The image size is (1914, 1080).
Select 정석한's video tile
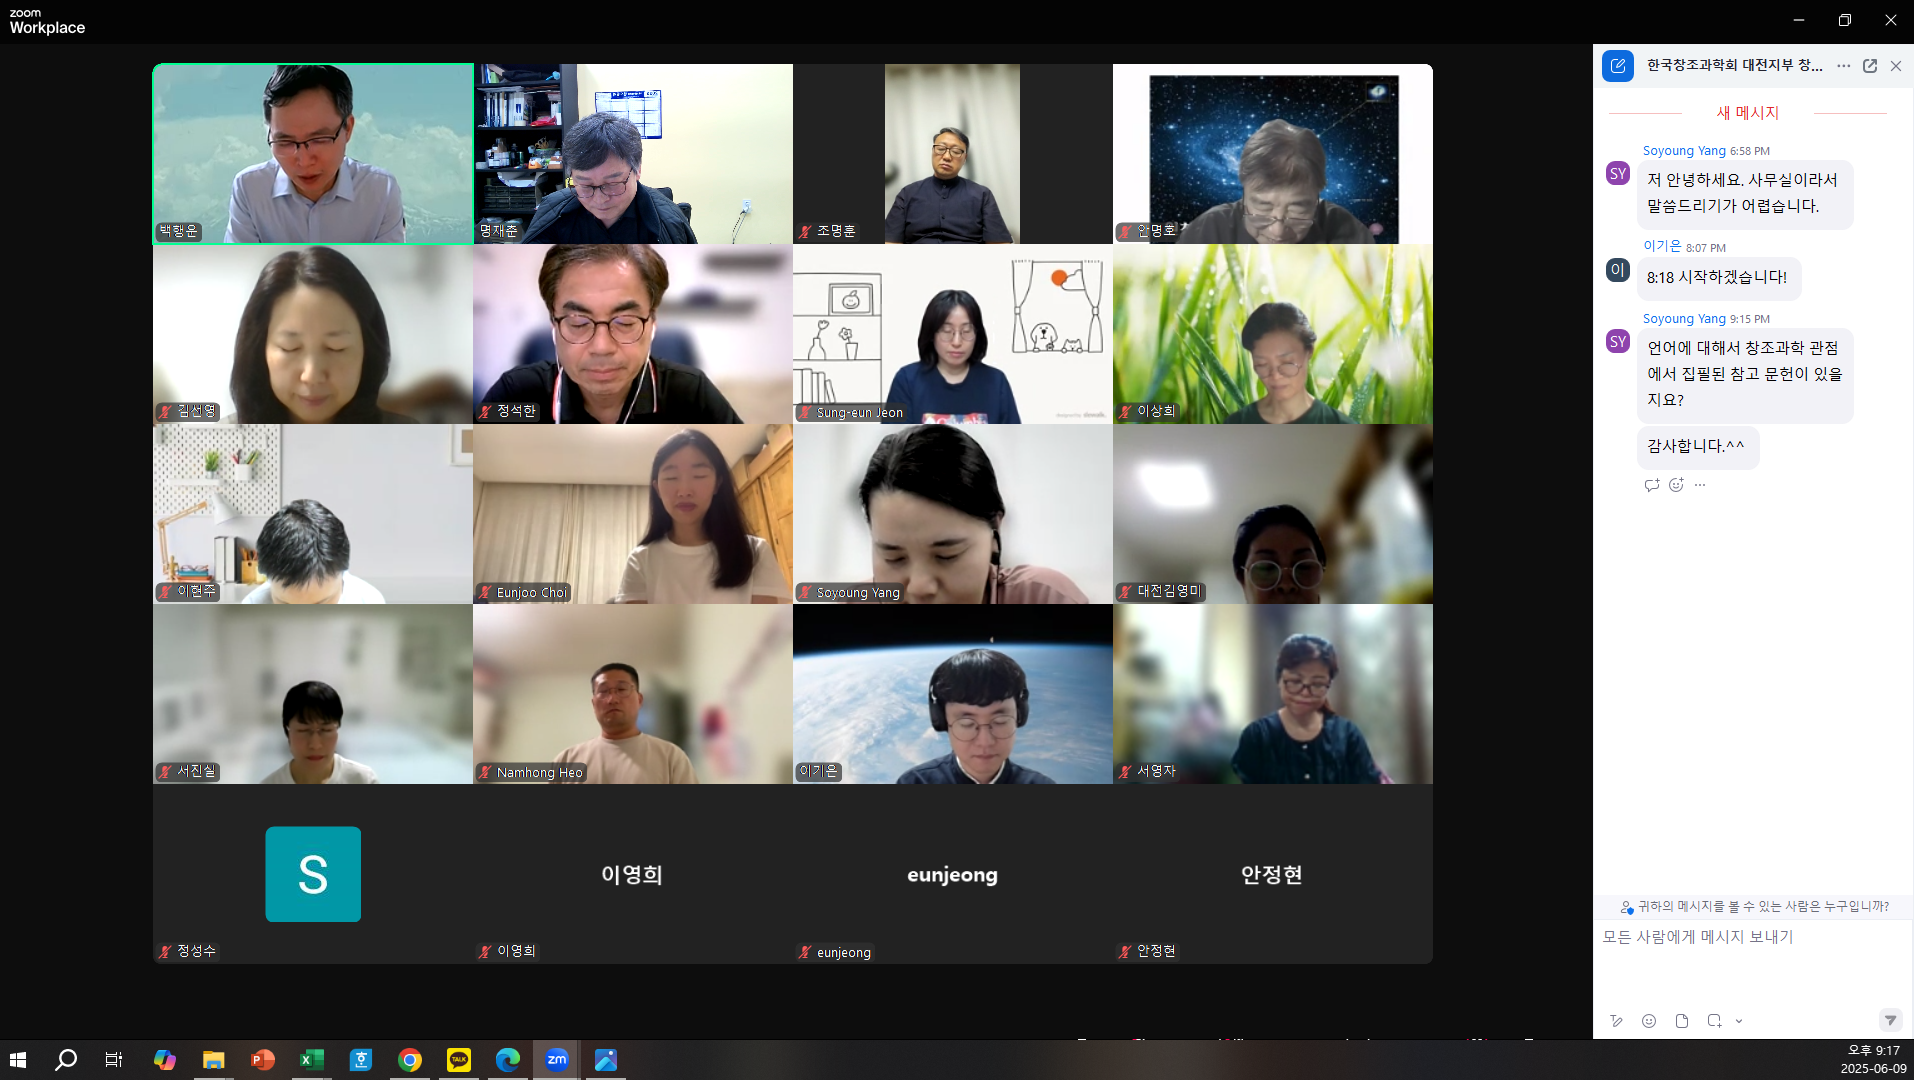633,334
